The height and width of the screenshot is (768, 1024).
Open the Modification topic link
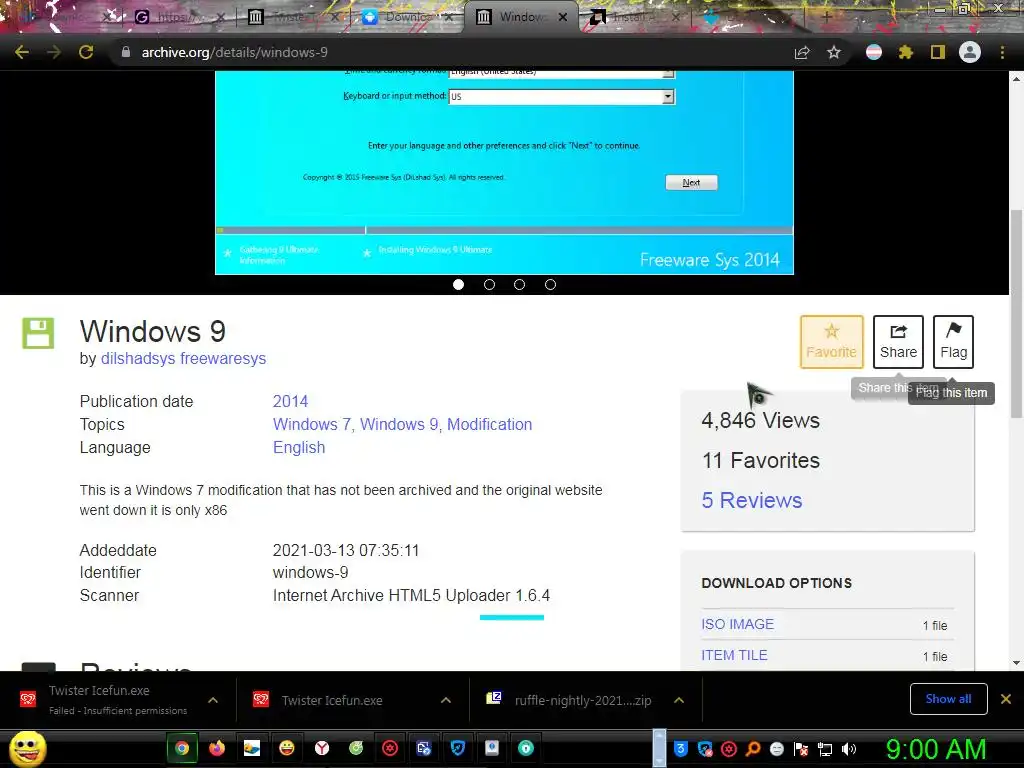[x=490, y=424]
